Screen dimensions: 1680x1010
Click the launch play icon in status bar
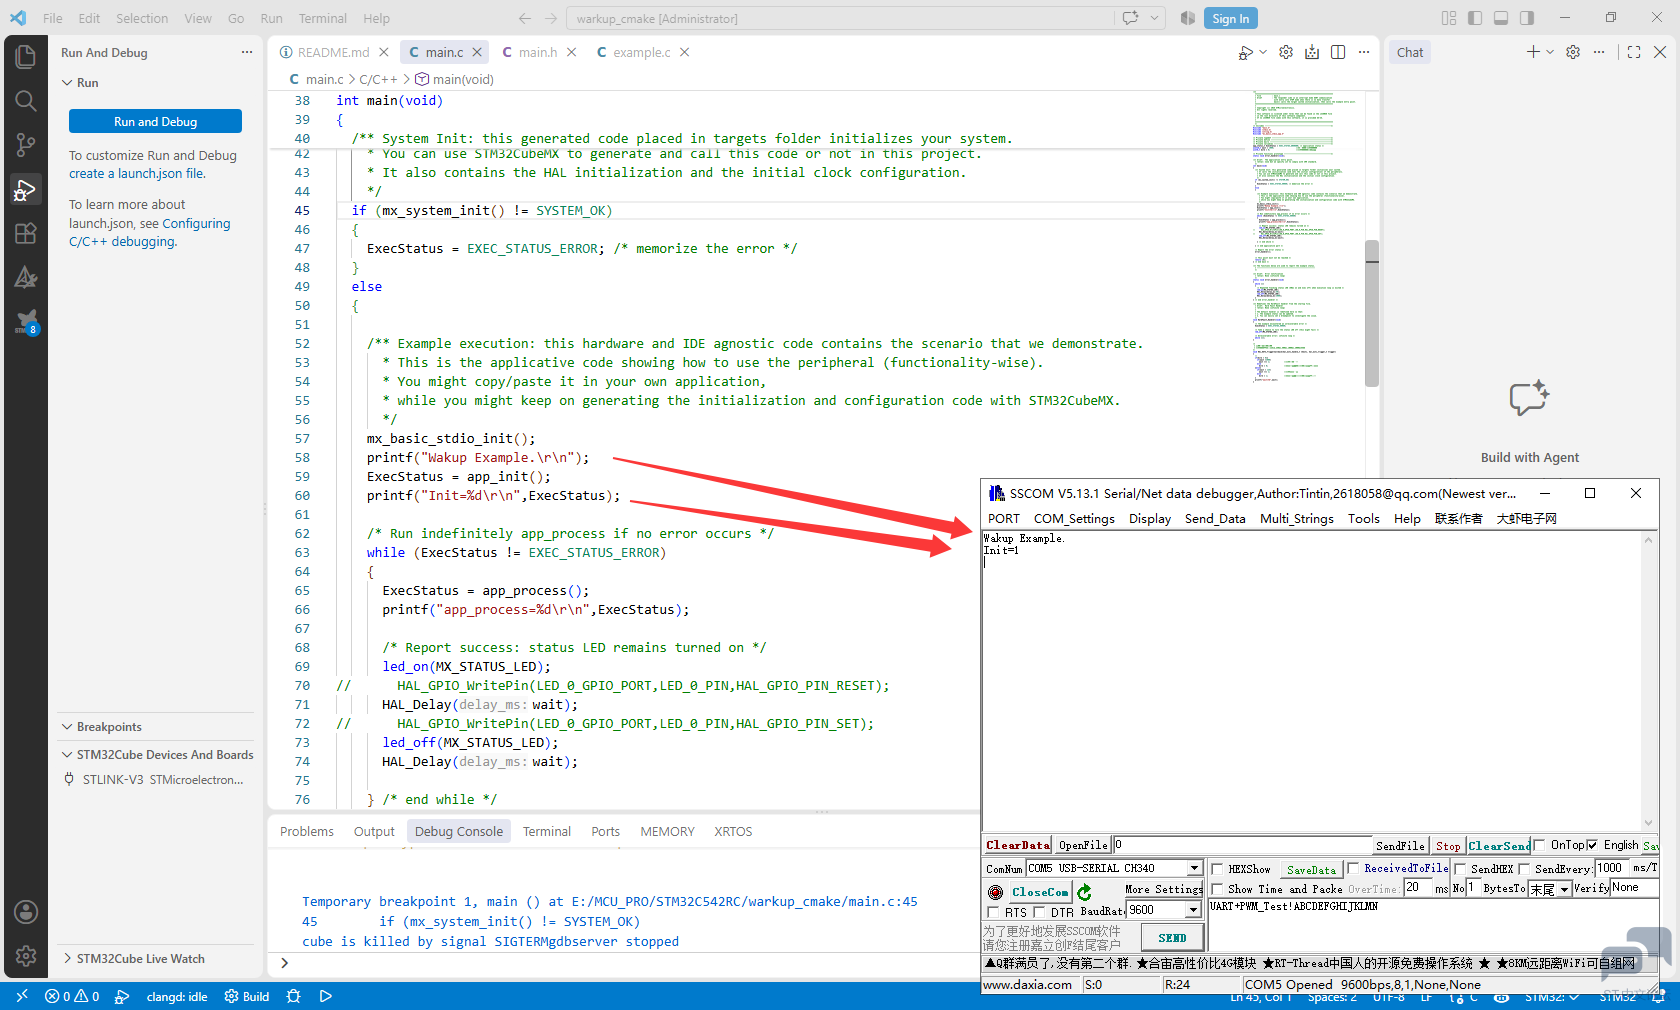point(325,996)
